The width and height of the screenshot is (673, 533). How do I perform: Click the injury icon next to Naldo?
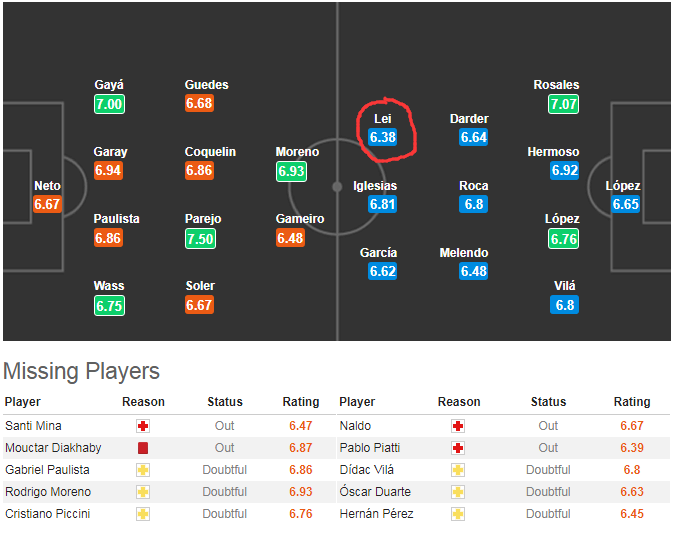tap(458, 426)
